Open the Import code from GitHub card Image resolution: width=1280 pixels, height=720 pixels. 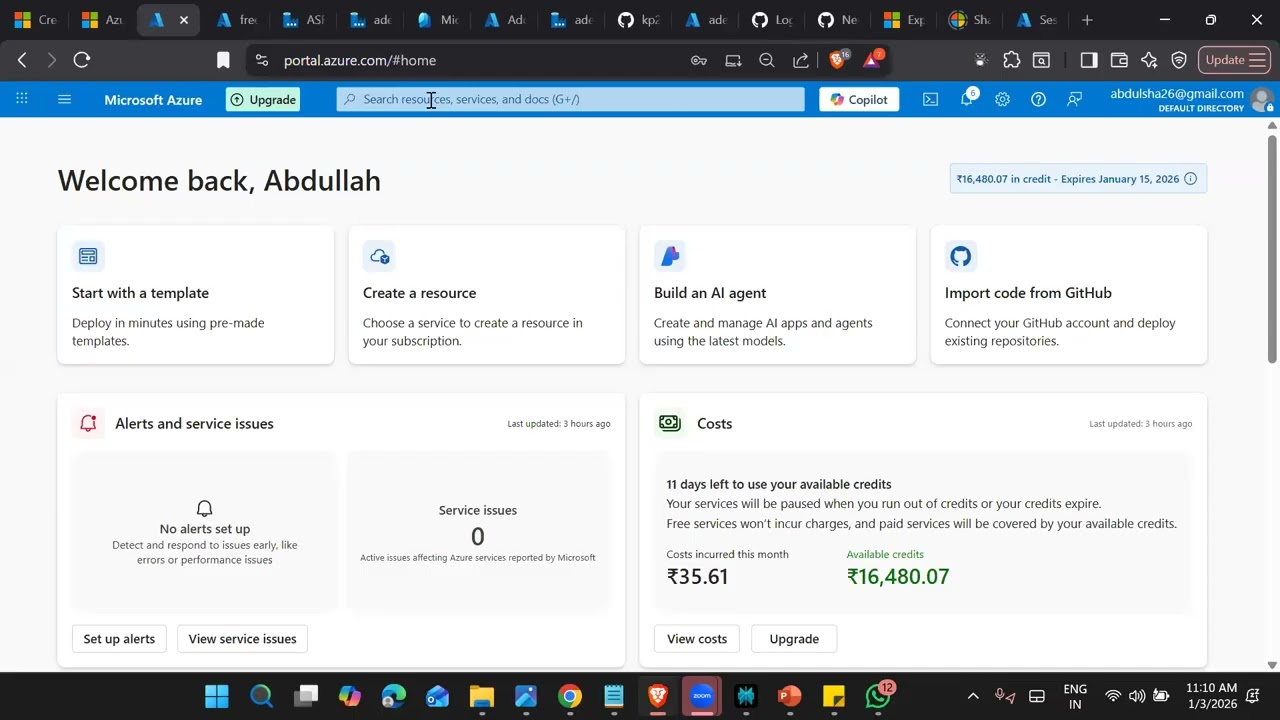pos(1068,295)
